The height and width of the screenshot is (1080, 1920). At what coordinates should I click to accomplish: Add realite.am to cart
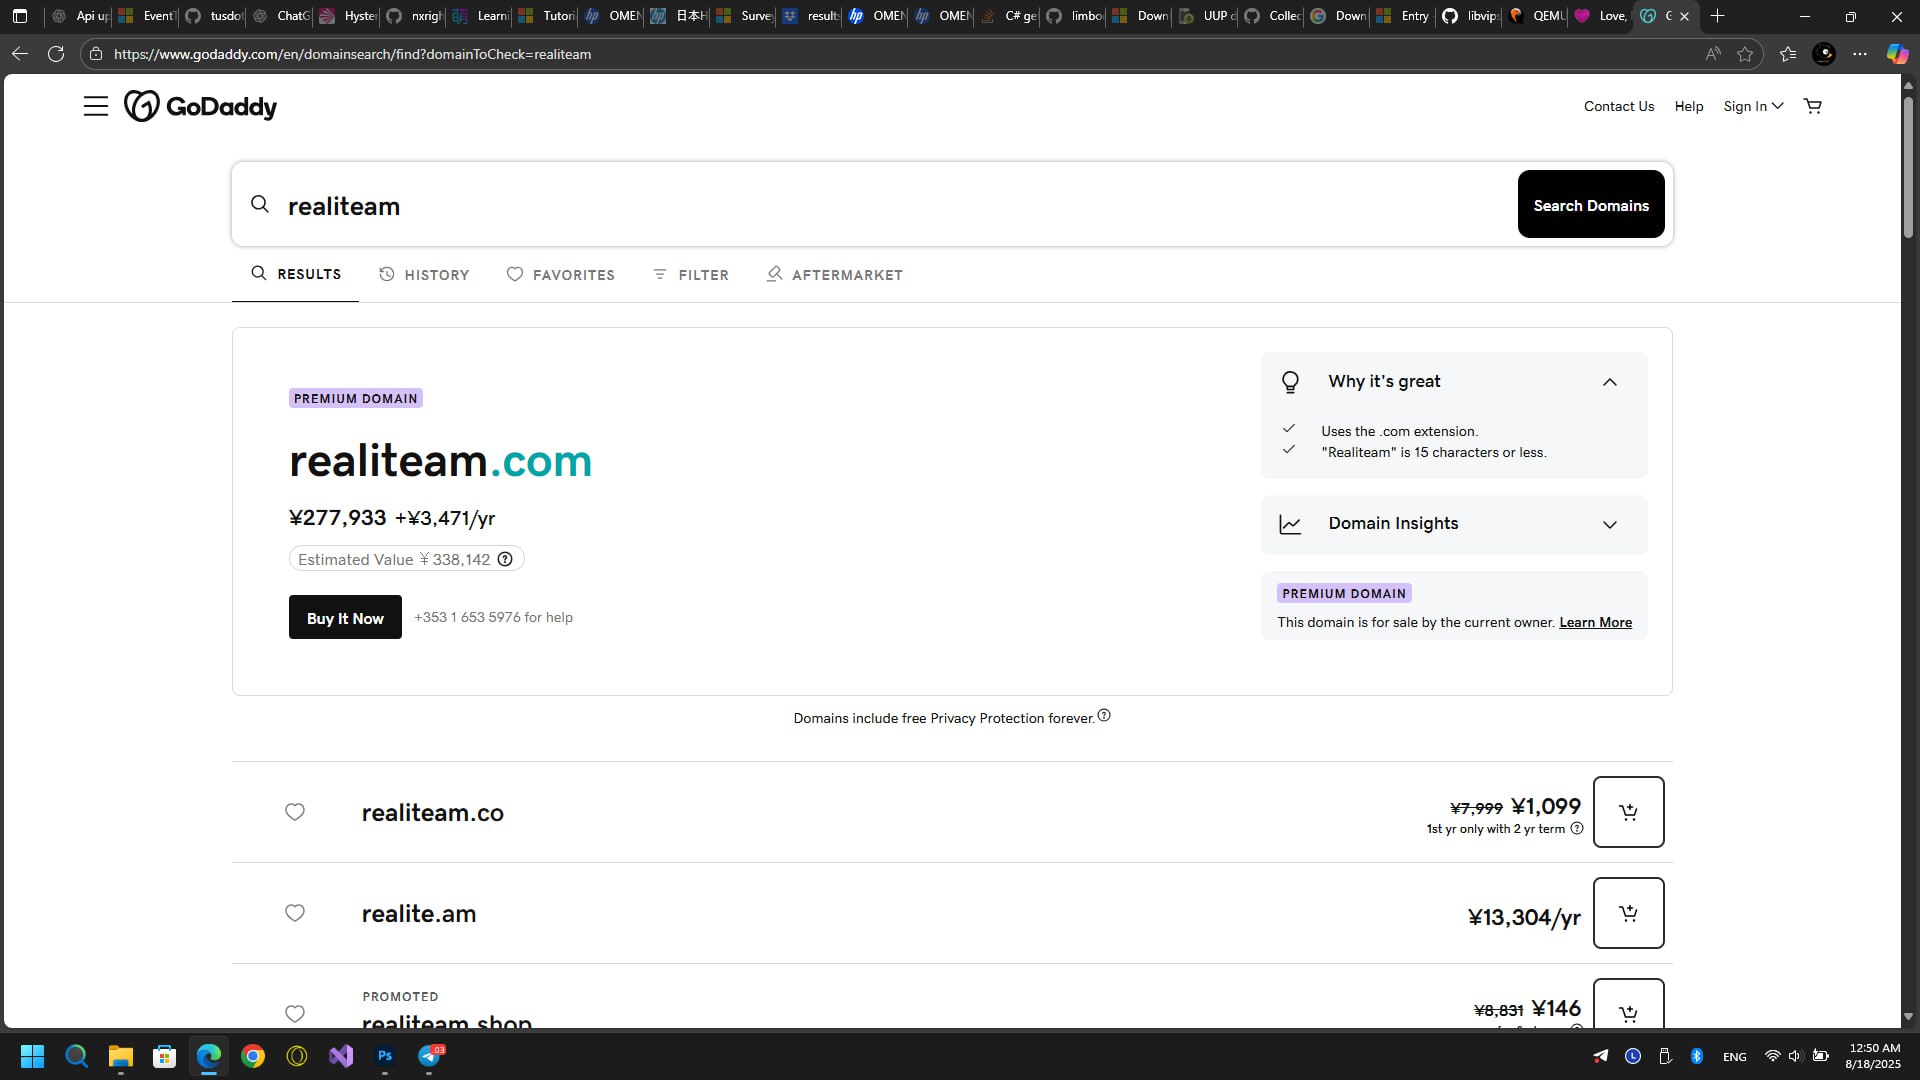(1628, 913)
